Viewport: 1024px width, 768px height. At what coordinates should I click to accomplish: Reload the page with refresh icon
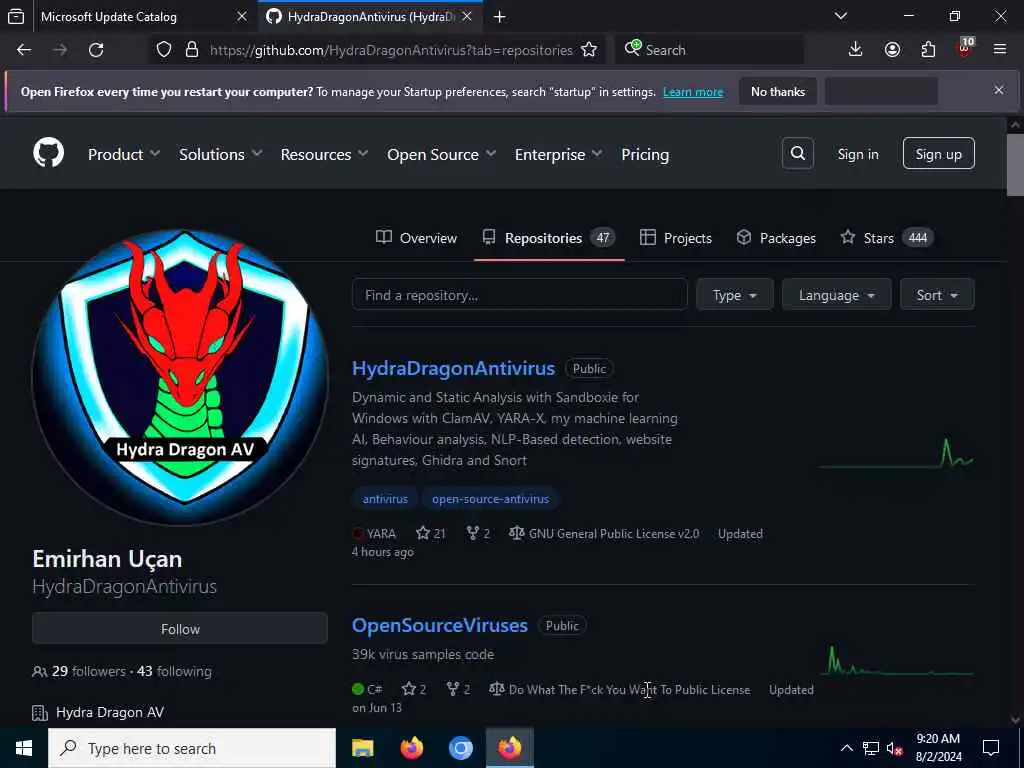pos(96,50)
